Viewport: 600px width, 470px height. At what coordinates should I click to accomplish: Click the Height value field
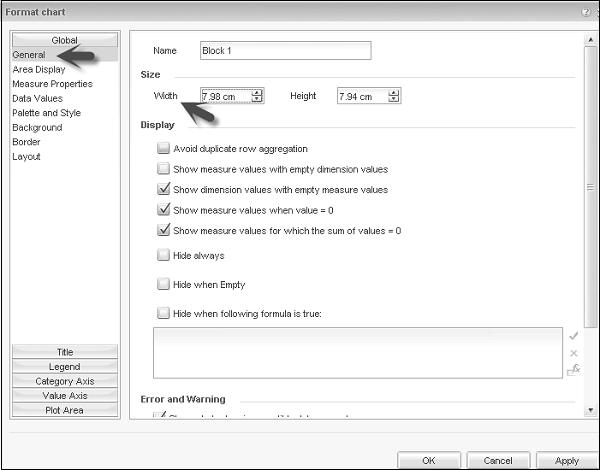tap(363, 96)
